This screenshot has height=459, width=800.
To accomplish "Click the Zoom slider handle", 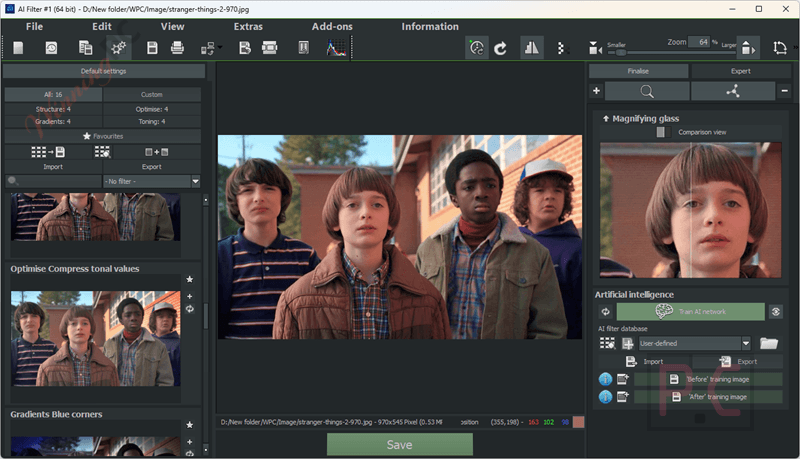I will click(620, 53).
